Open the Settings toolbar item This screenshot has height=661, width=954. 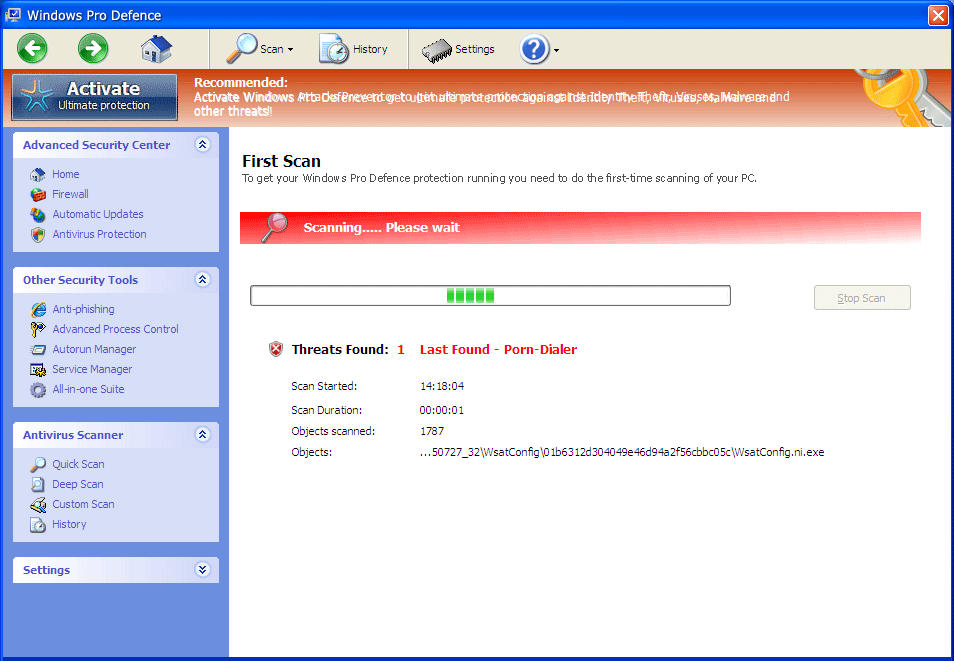tap(457, 48)
